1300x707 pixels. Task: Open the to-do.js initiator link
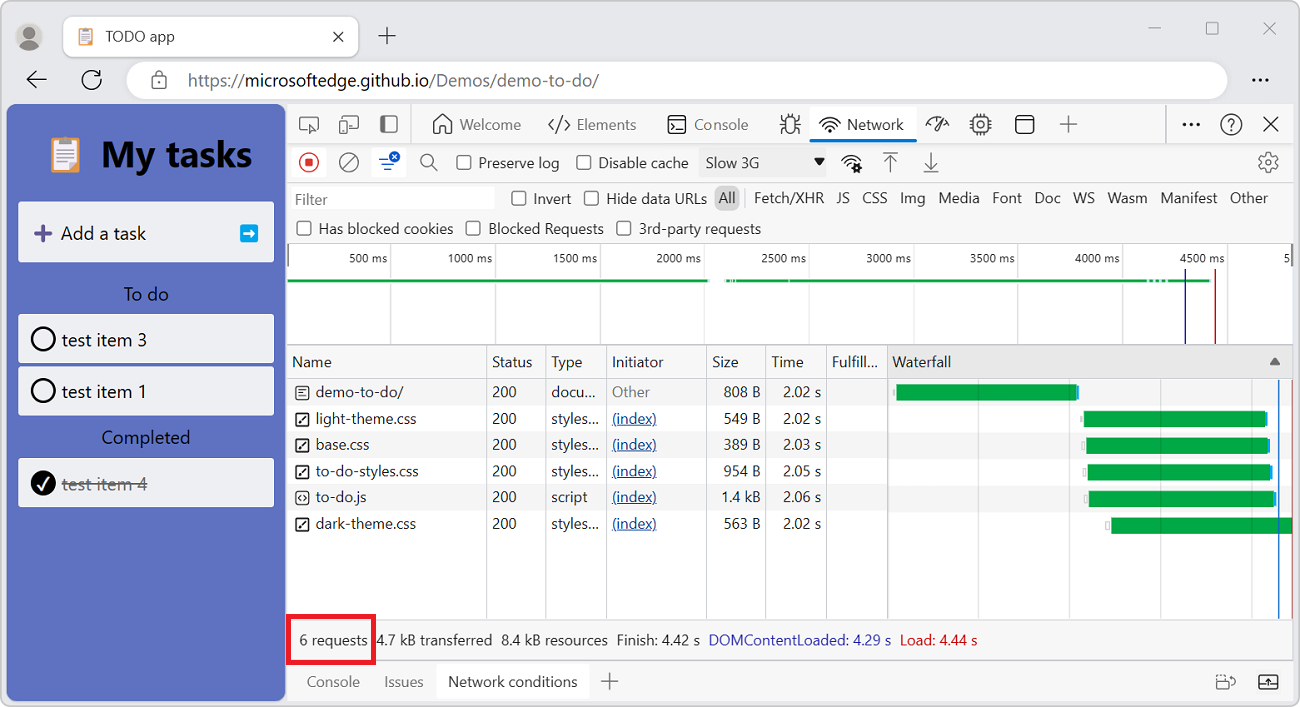click(x=634, y=497)
